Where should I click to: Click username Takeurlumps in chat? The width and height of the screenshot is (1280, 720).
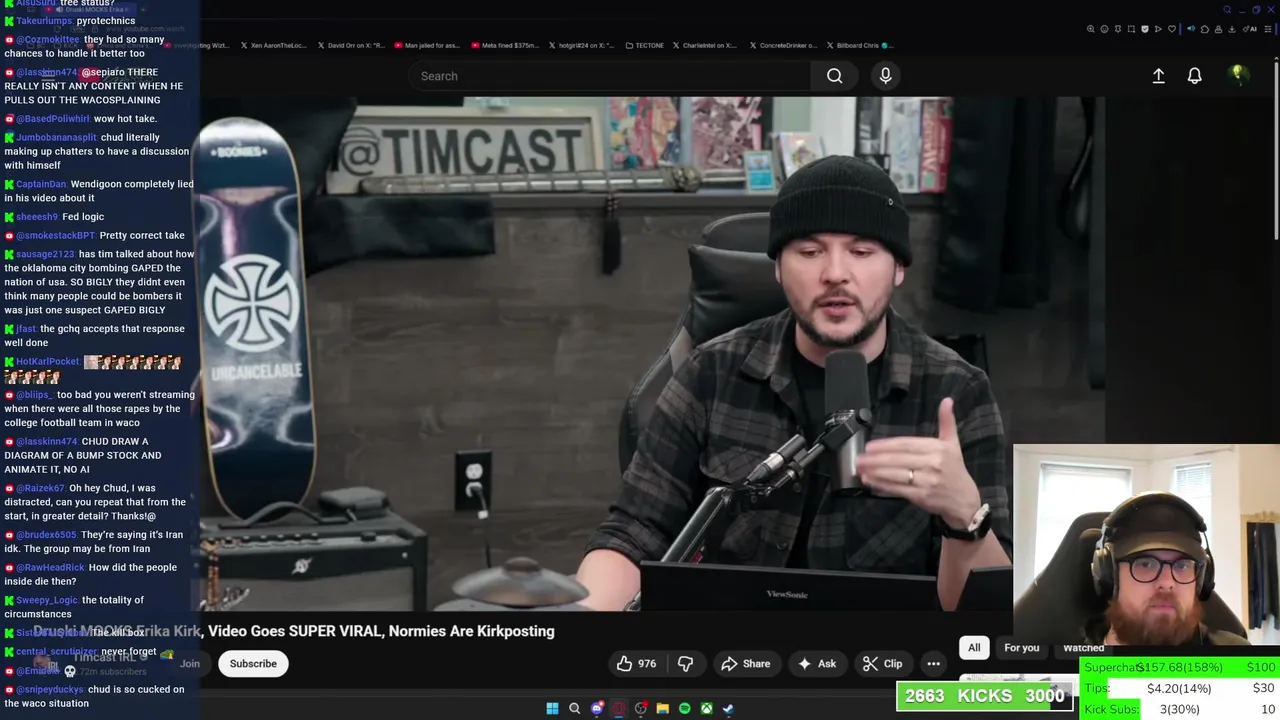(45, 21)
